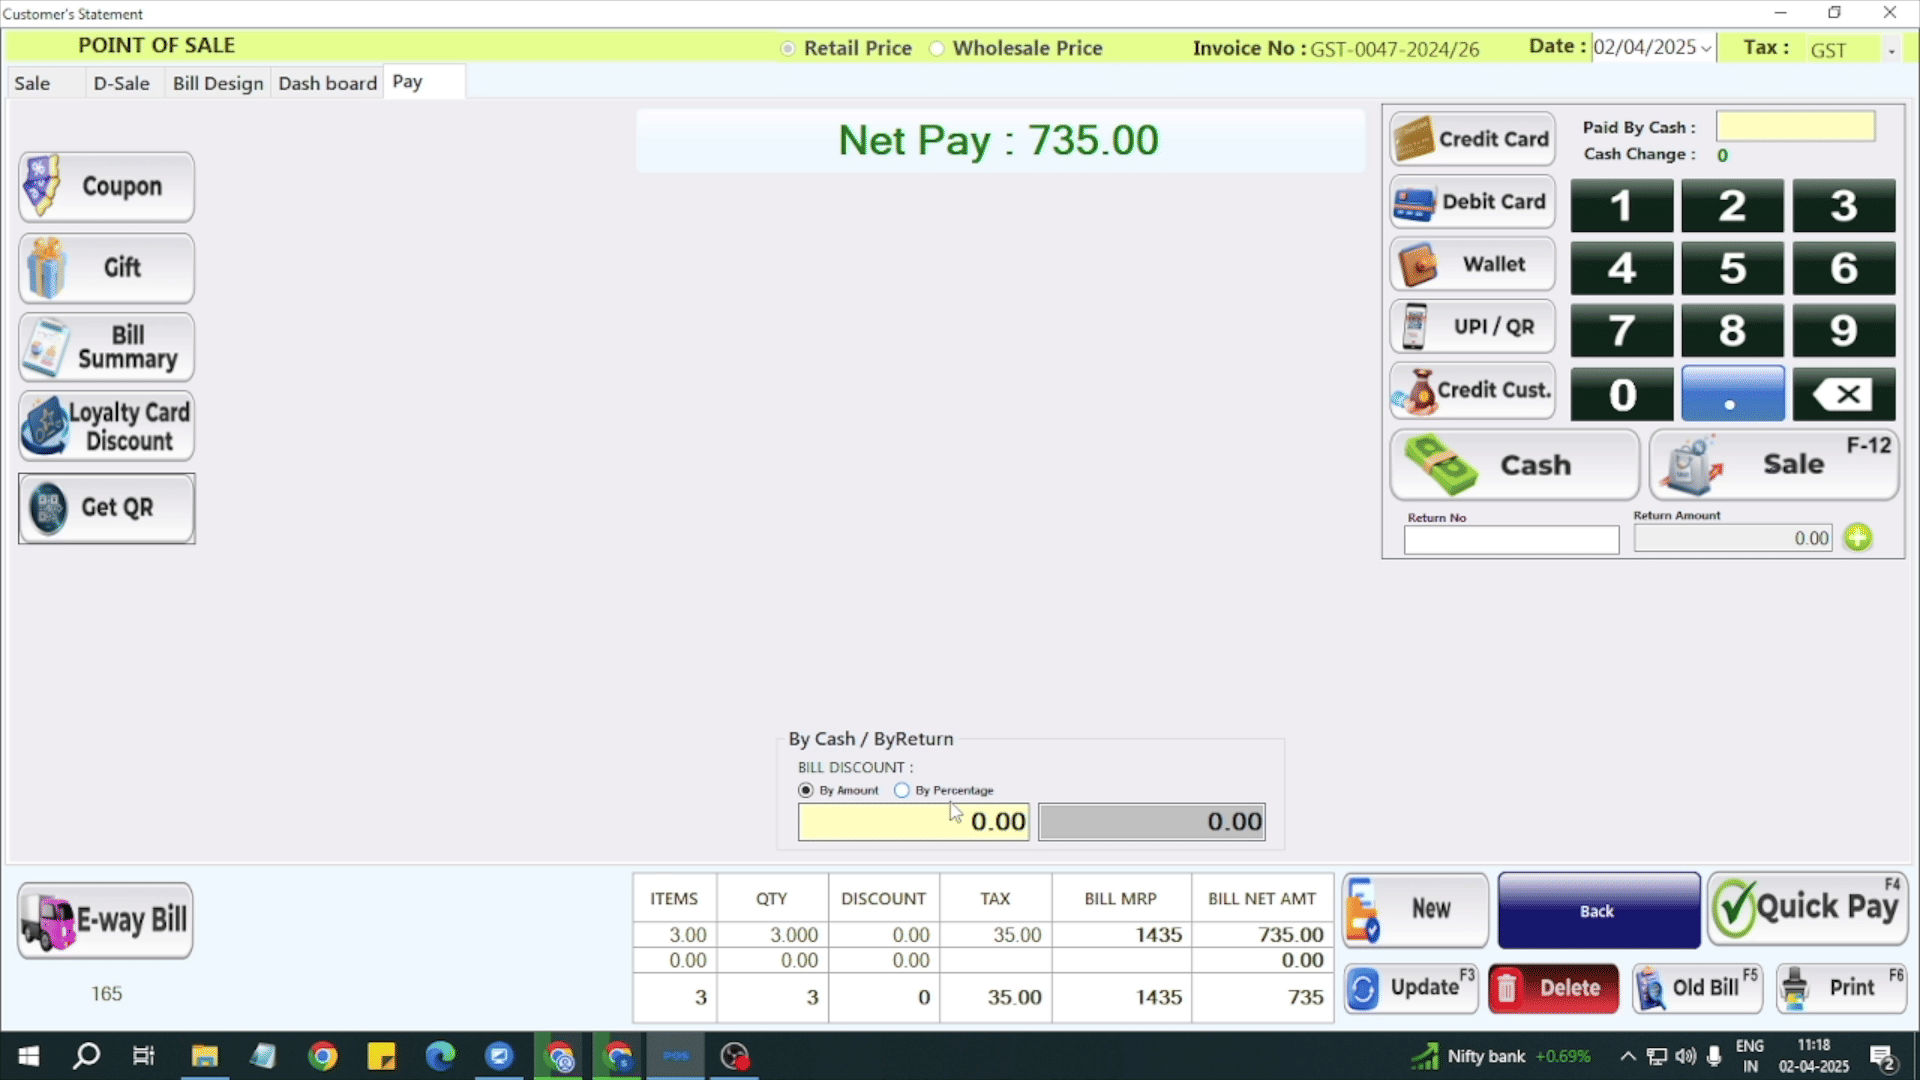Viewport: 1920px width, 1080px height.
Task: Switch to the Dash board tab
Action: [x=327, y=83]
